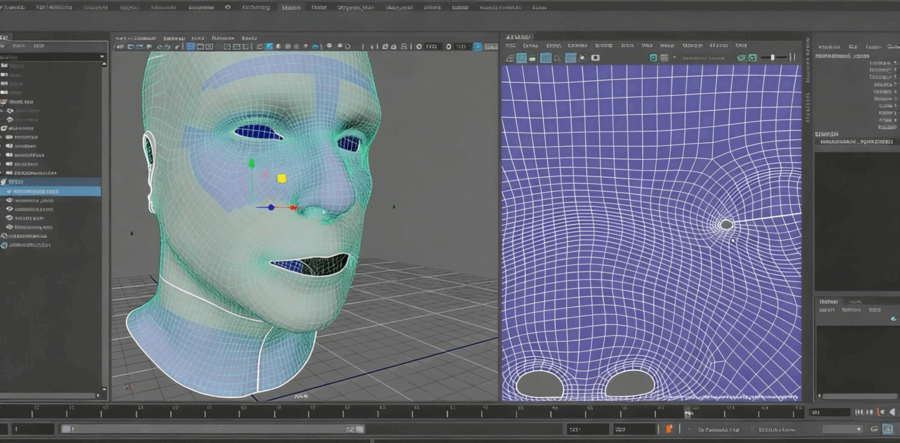
Task: Click the first icon in the 3D viewport toolbar
Action: click(x=120, y=46)
